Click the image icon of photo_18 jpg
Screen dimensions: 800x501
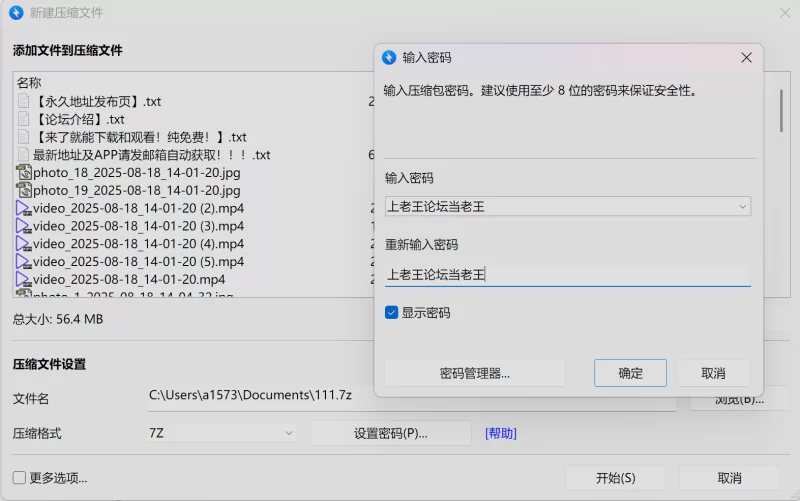23,172
